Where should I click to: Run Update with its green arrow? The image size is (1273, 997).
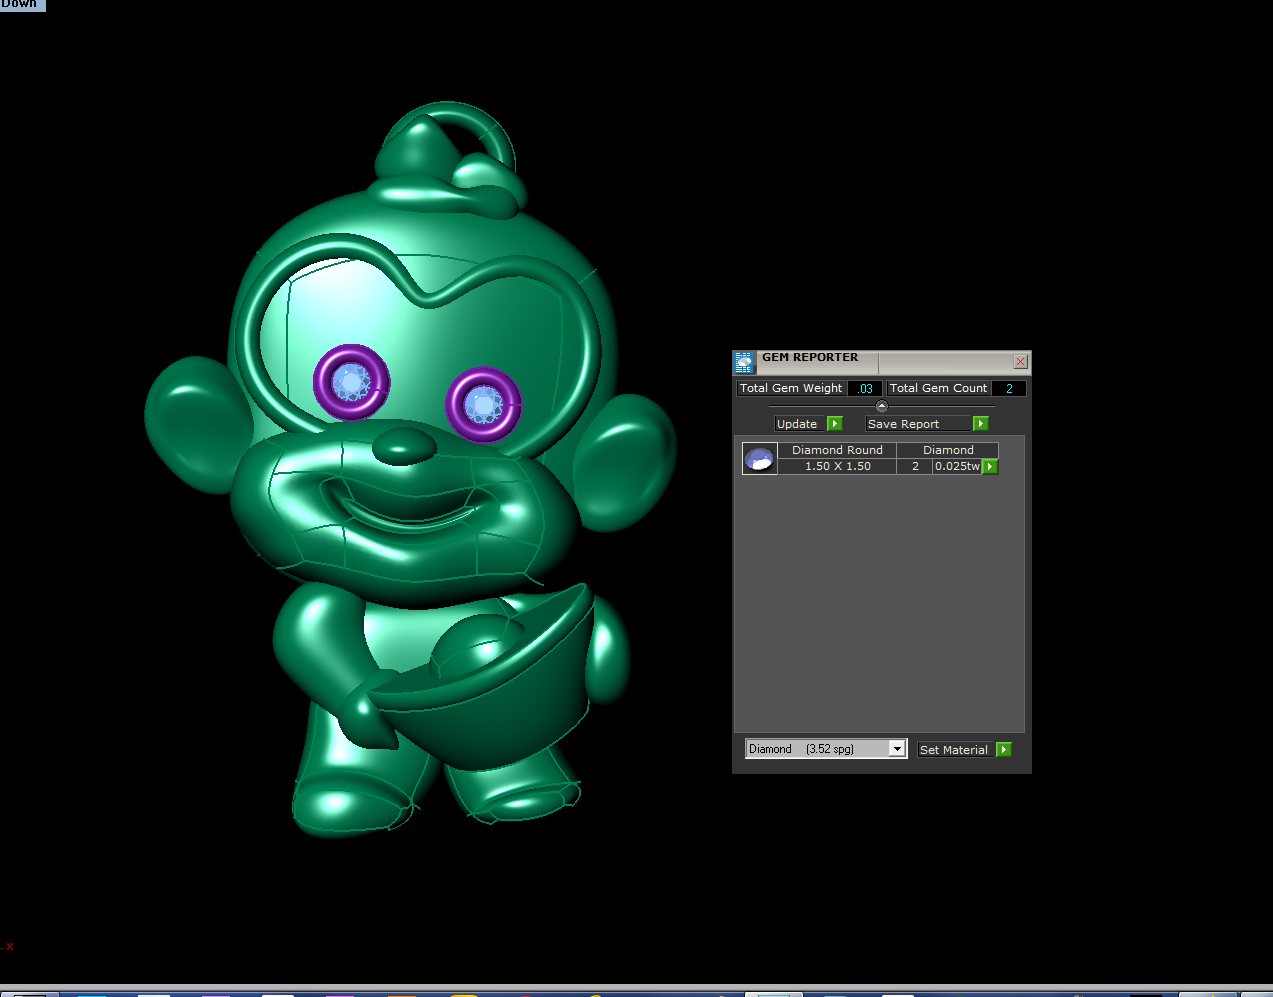coord(835,424)
